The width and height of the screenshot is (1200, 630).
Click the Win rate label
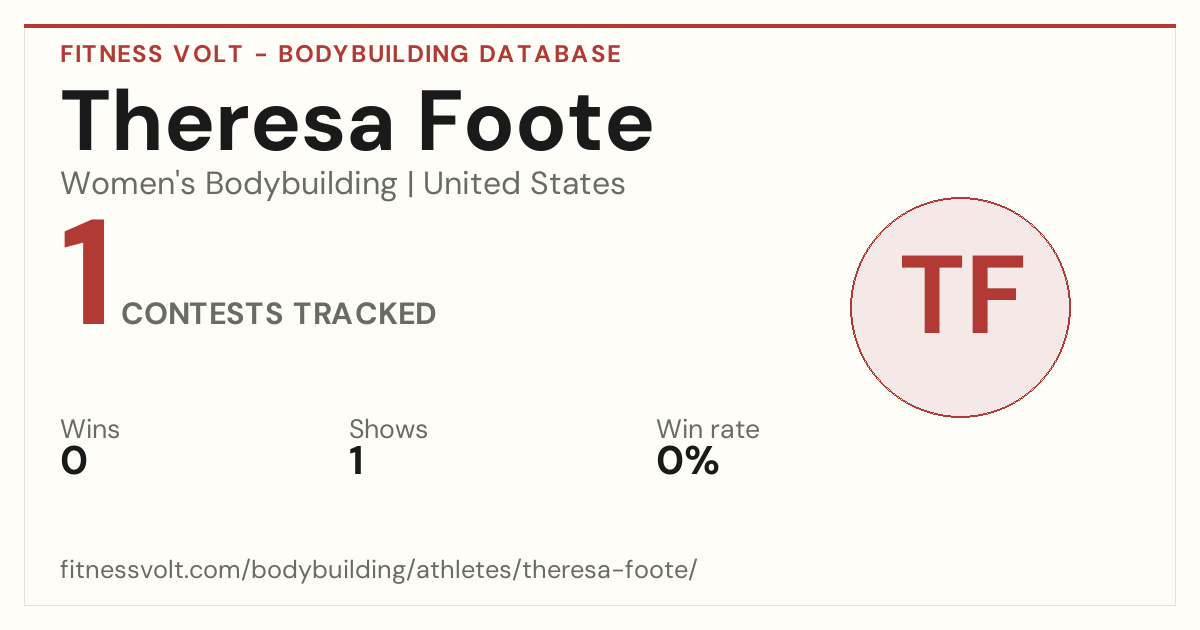tap(708, 429)
